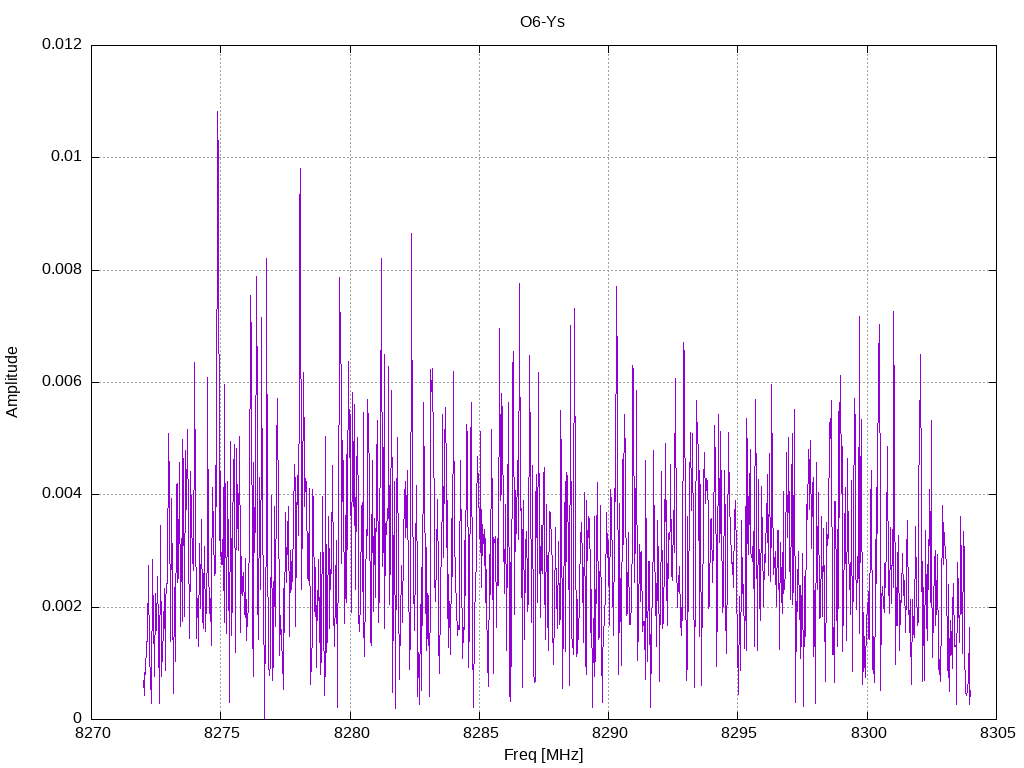Click the y-axis tick label 0.002
1024x768 pixels.
coord(62,606)
